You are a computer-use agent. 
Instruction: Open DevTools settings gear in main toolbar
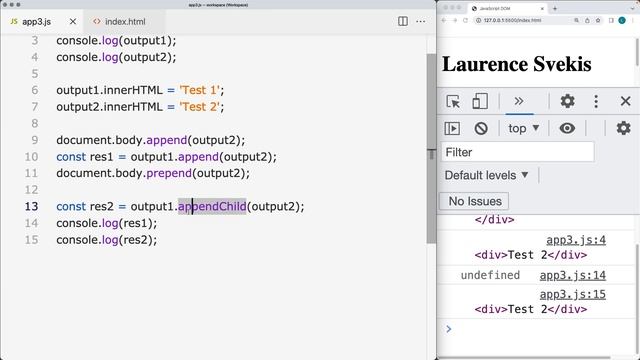tap(567, 101)
